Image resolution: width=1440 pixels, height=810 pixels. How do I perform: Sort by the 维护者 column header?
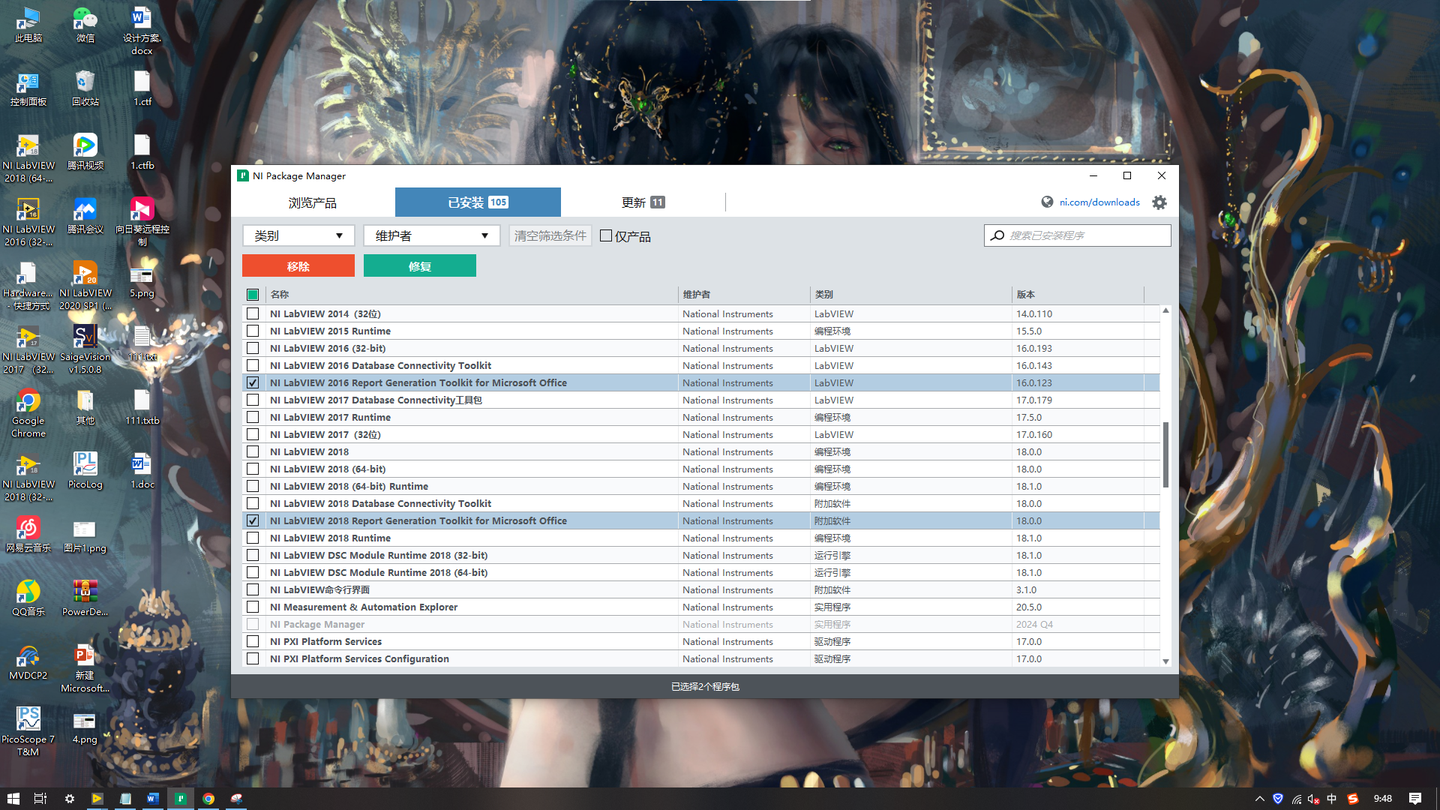[745, 295]
